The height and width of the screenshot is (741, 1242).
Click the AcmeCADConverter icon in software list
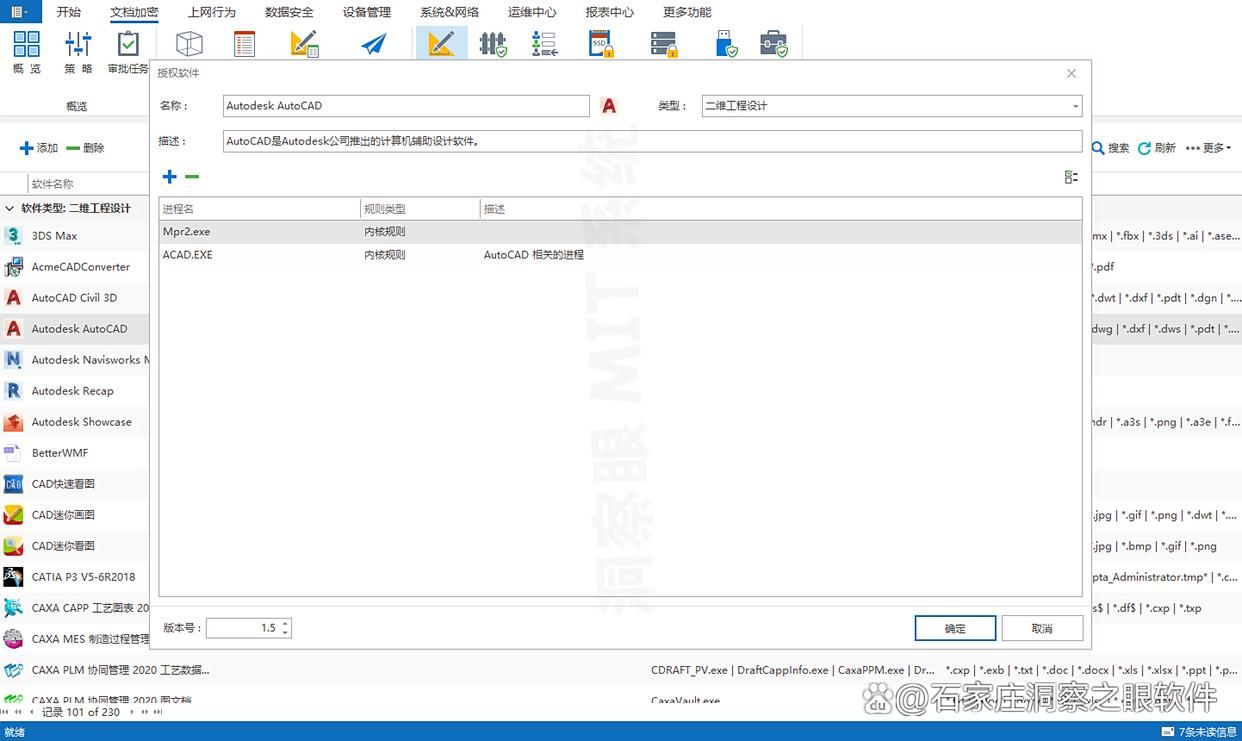pos(13,267)
